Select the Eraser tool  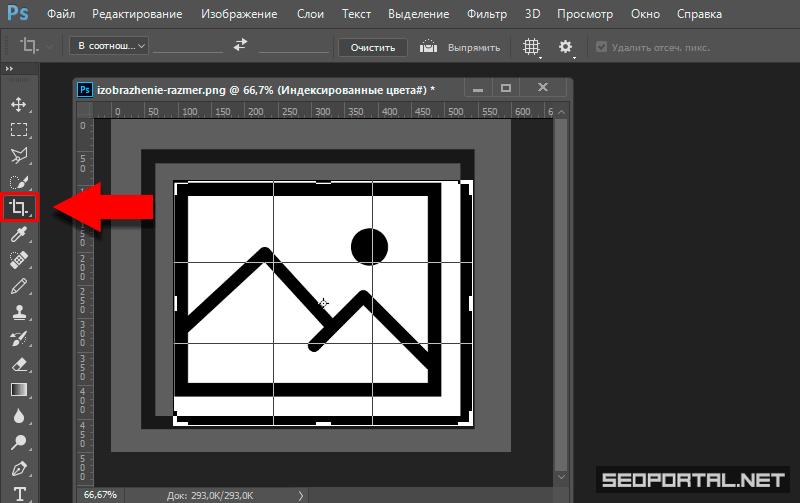click(x=19, y=364)
